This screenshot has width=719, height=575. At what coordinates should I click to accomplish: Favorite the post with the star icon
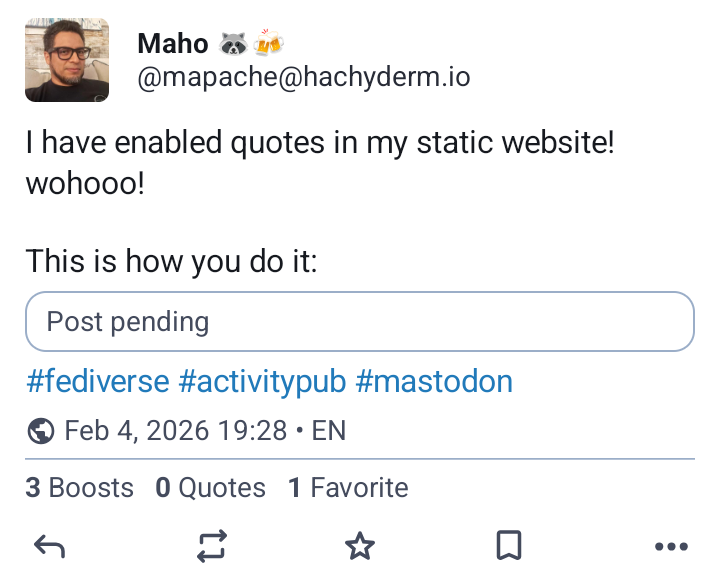pyautogui.click(x=359, y=546)
